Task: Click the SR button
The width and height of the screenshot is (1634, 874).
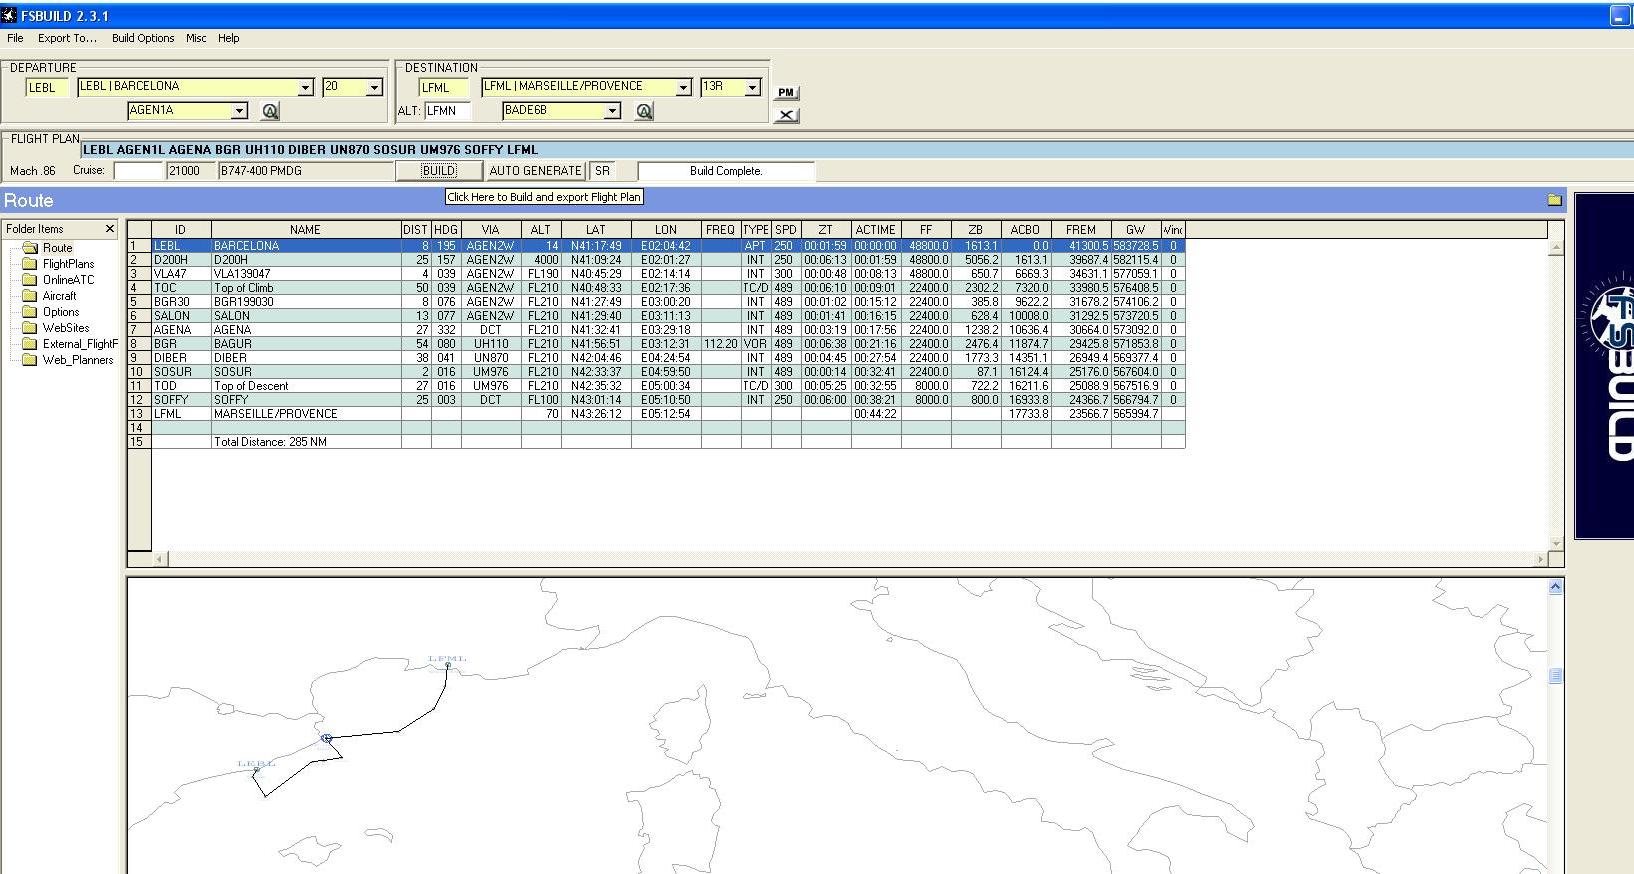Action: (x=602, y=171)
